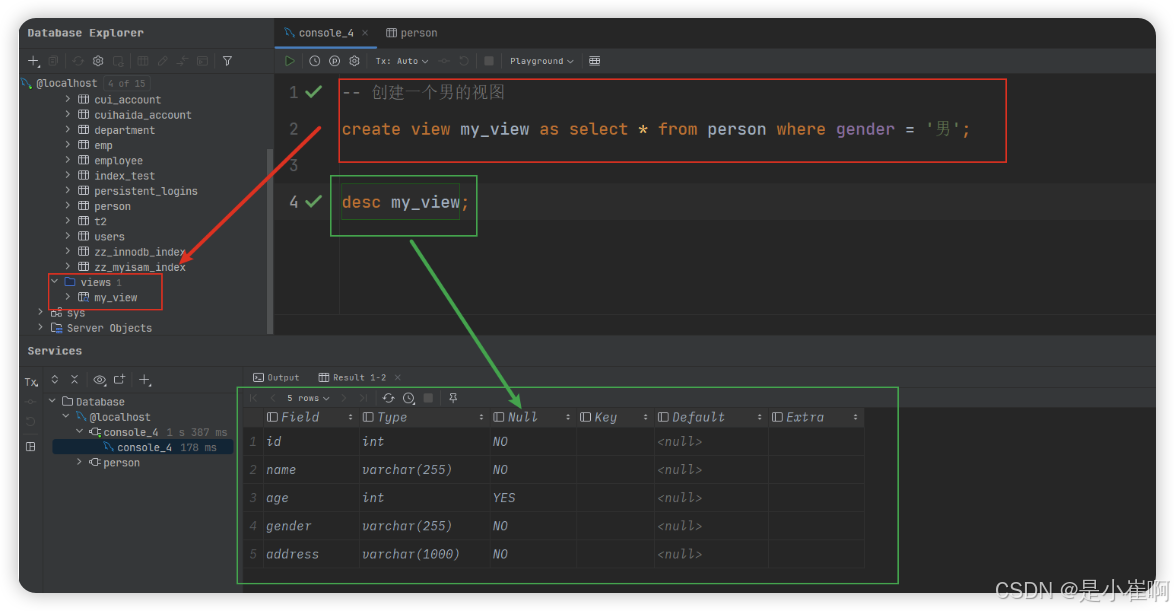Click the layout icon on Services left strip
The height and width of the screenshot is (611, 1174).
tap(31, 446)
